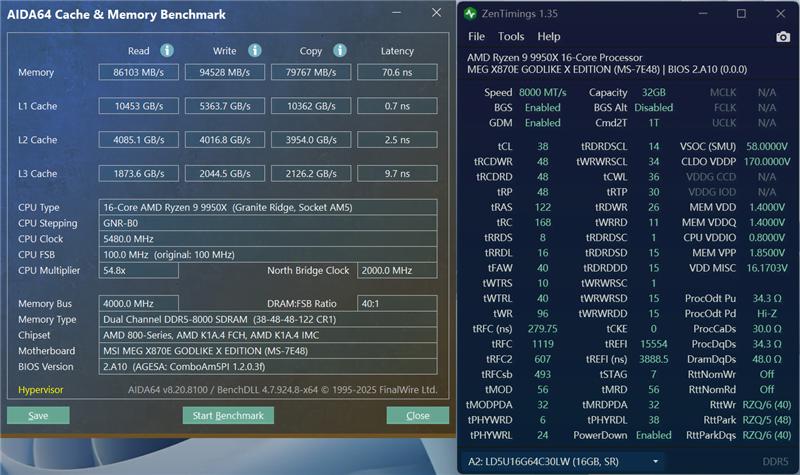Click the Copy info icon in AIDA64

click(x=340, y=50)
